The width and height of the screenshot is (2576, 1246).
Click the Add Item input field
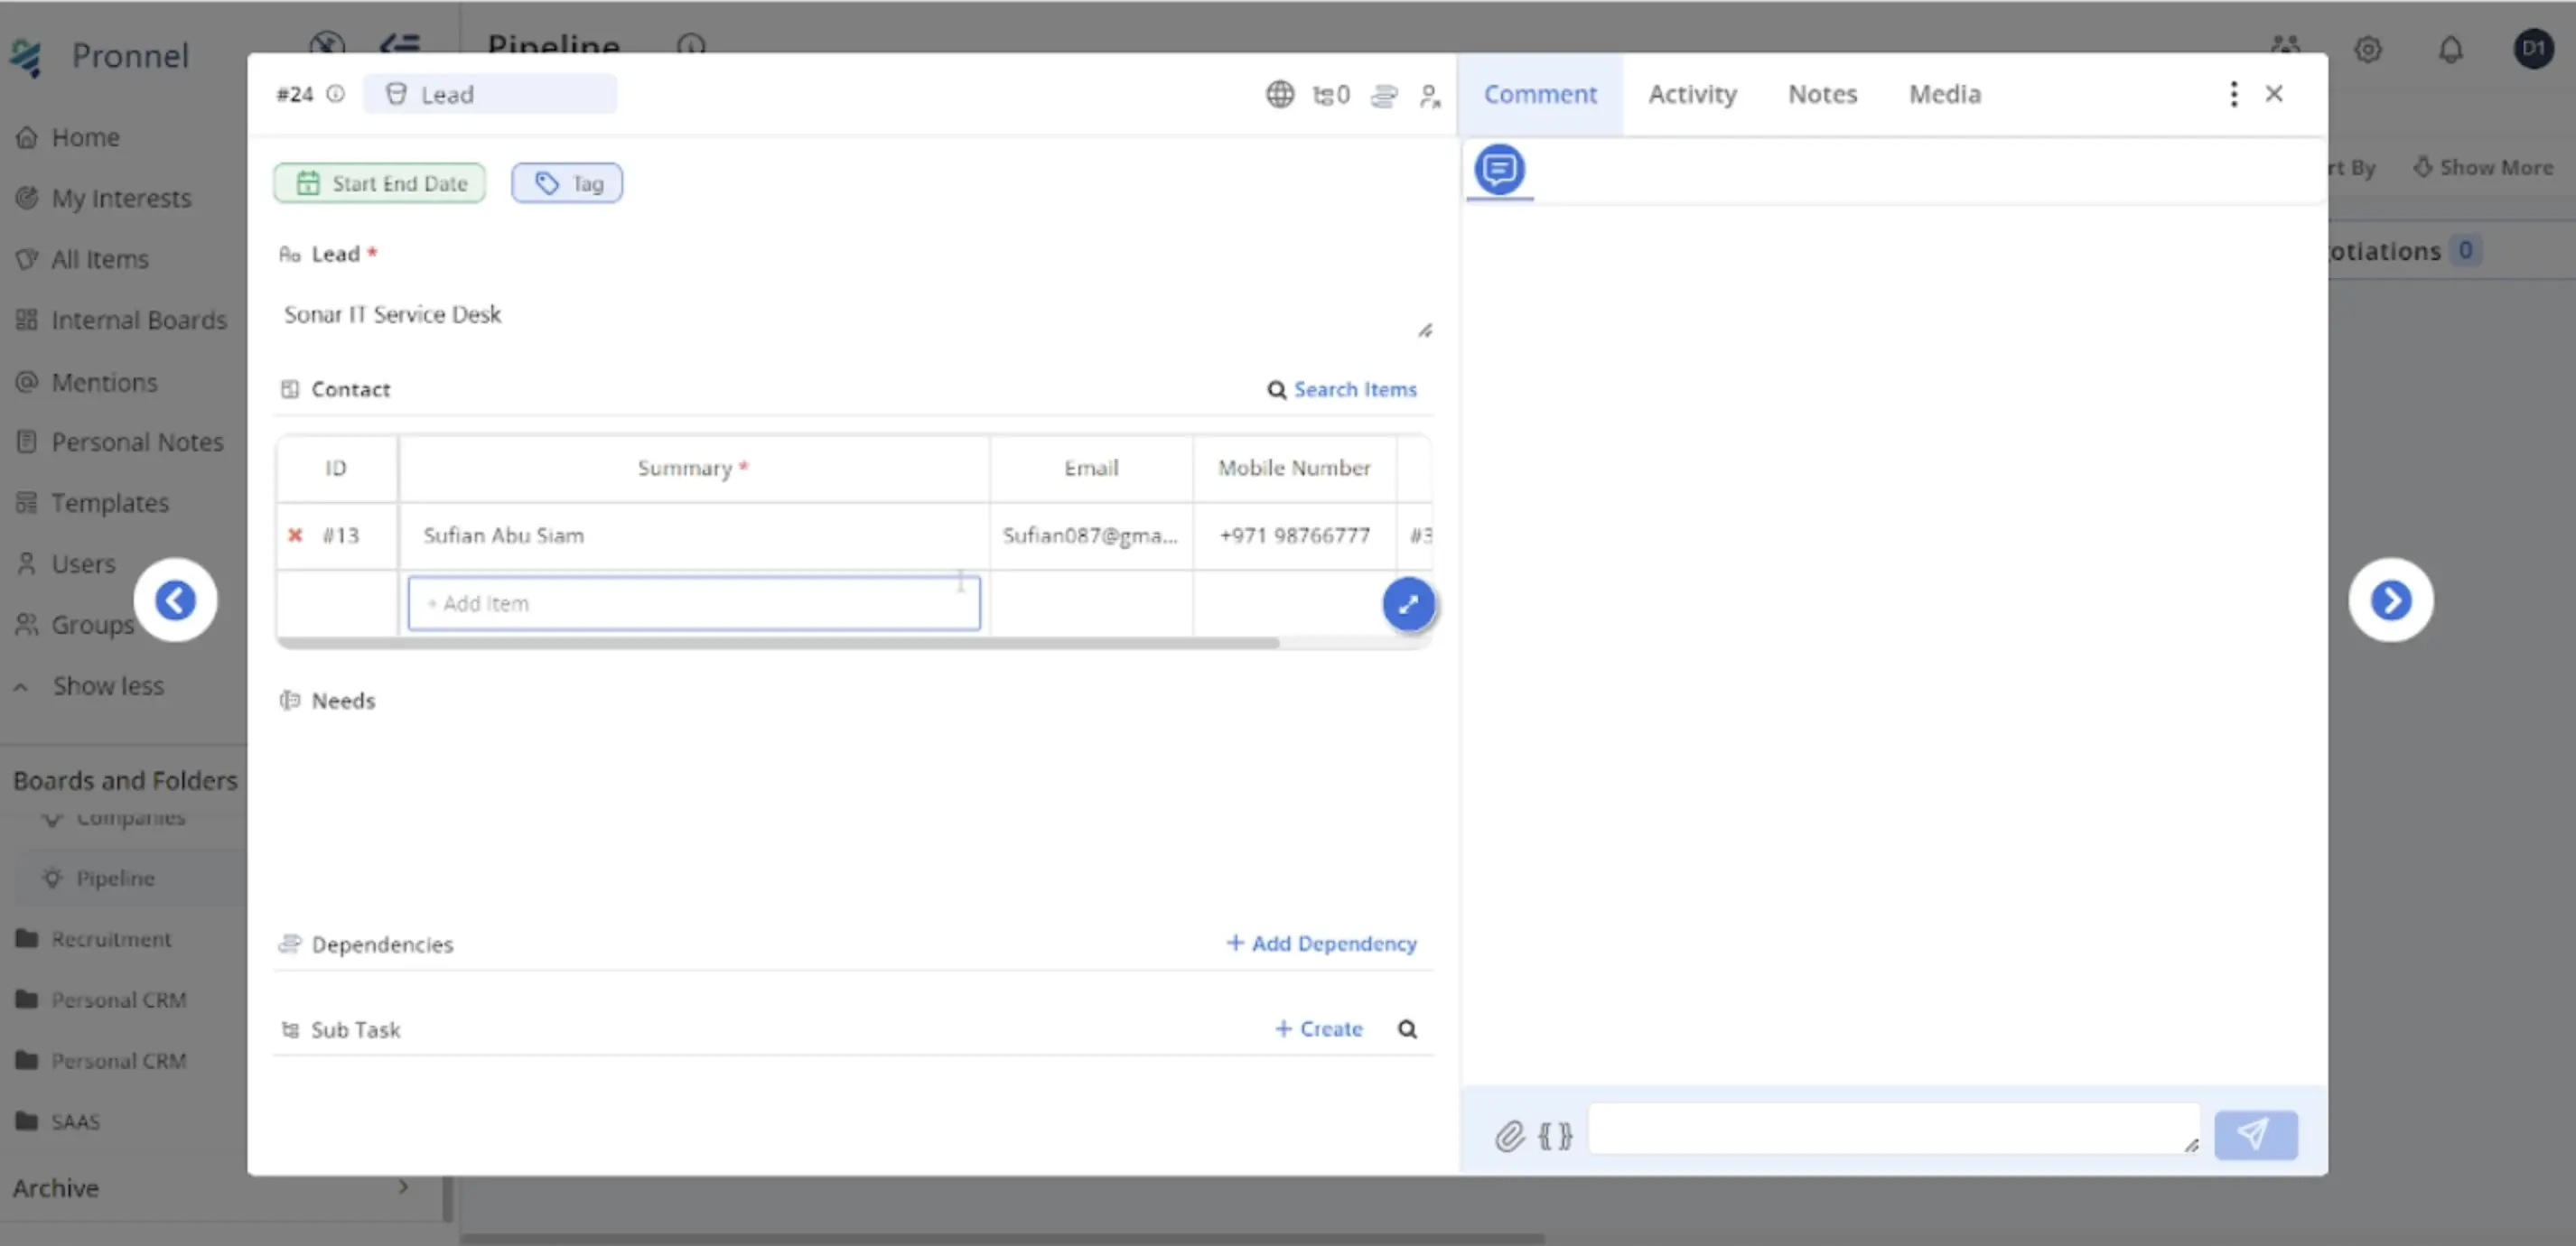coord(694,603)
